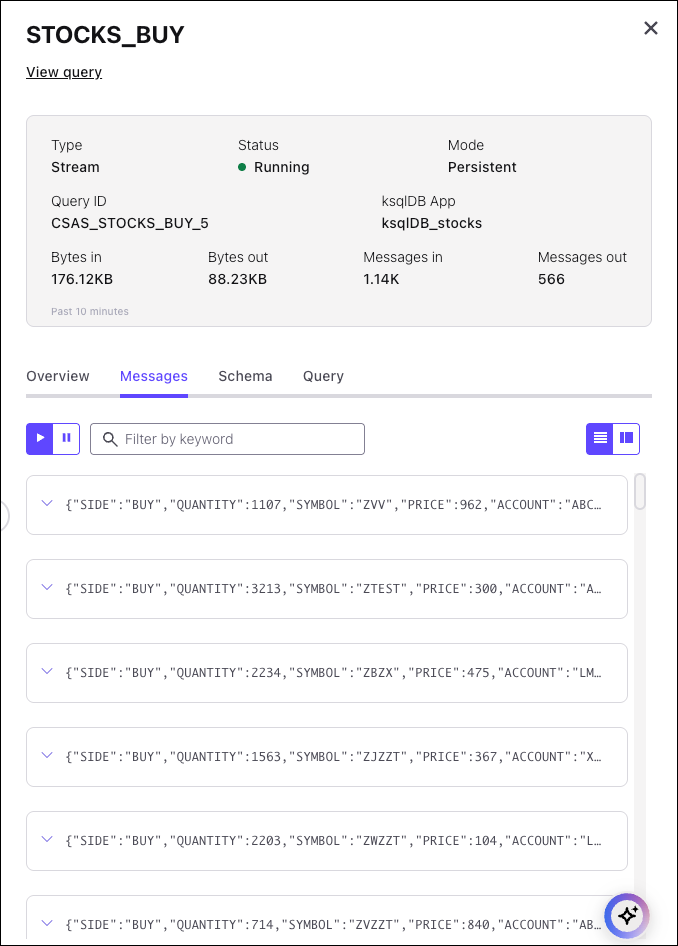Expand the ZTEST symbol message

46,588
